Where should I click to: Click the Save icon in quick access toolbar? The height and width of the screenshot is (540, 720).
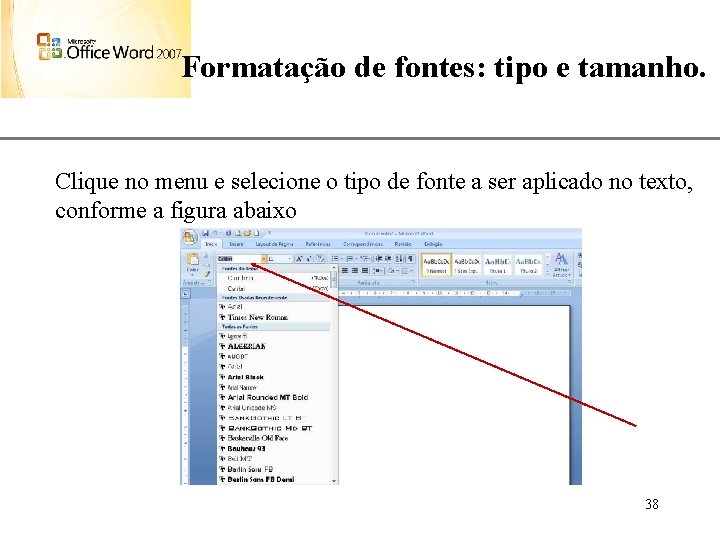click(x=205, y=233)
